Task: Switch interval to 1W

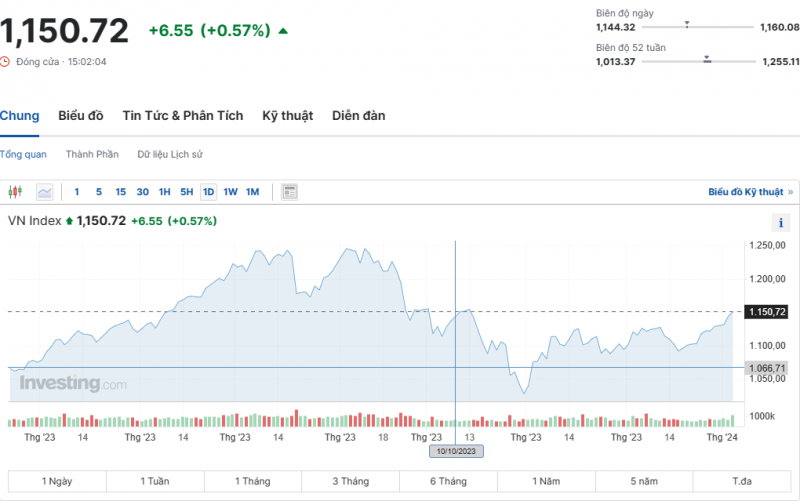Action: click(x=230, y=191)
